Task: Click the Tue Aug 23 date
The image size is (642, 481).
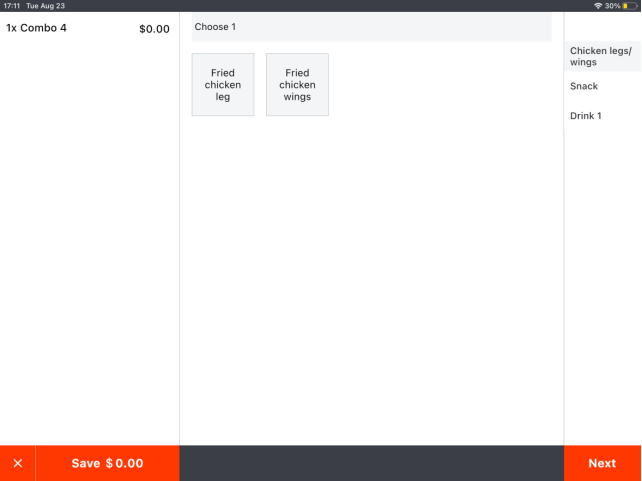Action: click(x=45, y=6)
